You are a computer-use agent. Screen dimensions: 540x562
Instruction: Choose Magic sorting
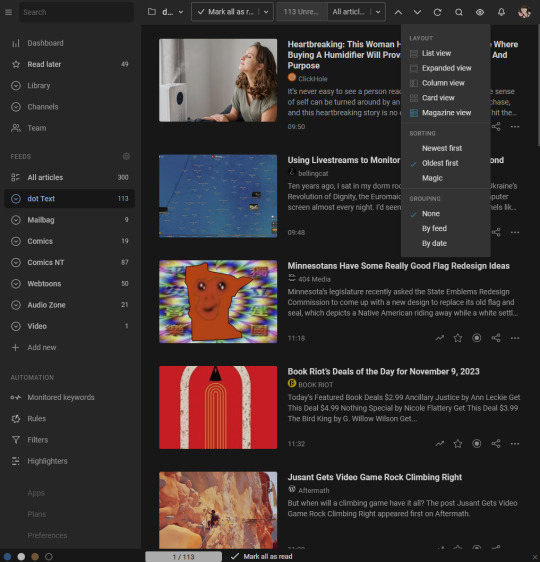445,178
